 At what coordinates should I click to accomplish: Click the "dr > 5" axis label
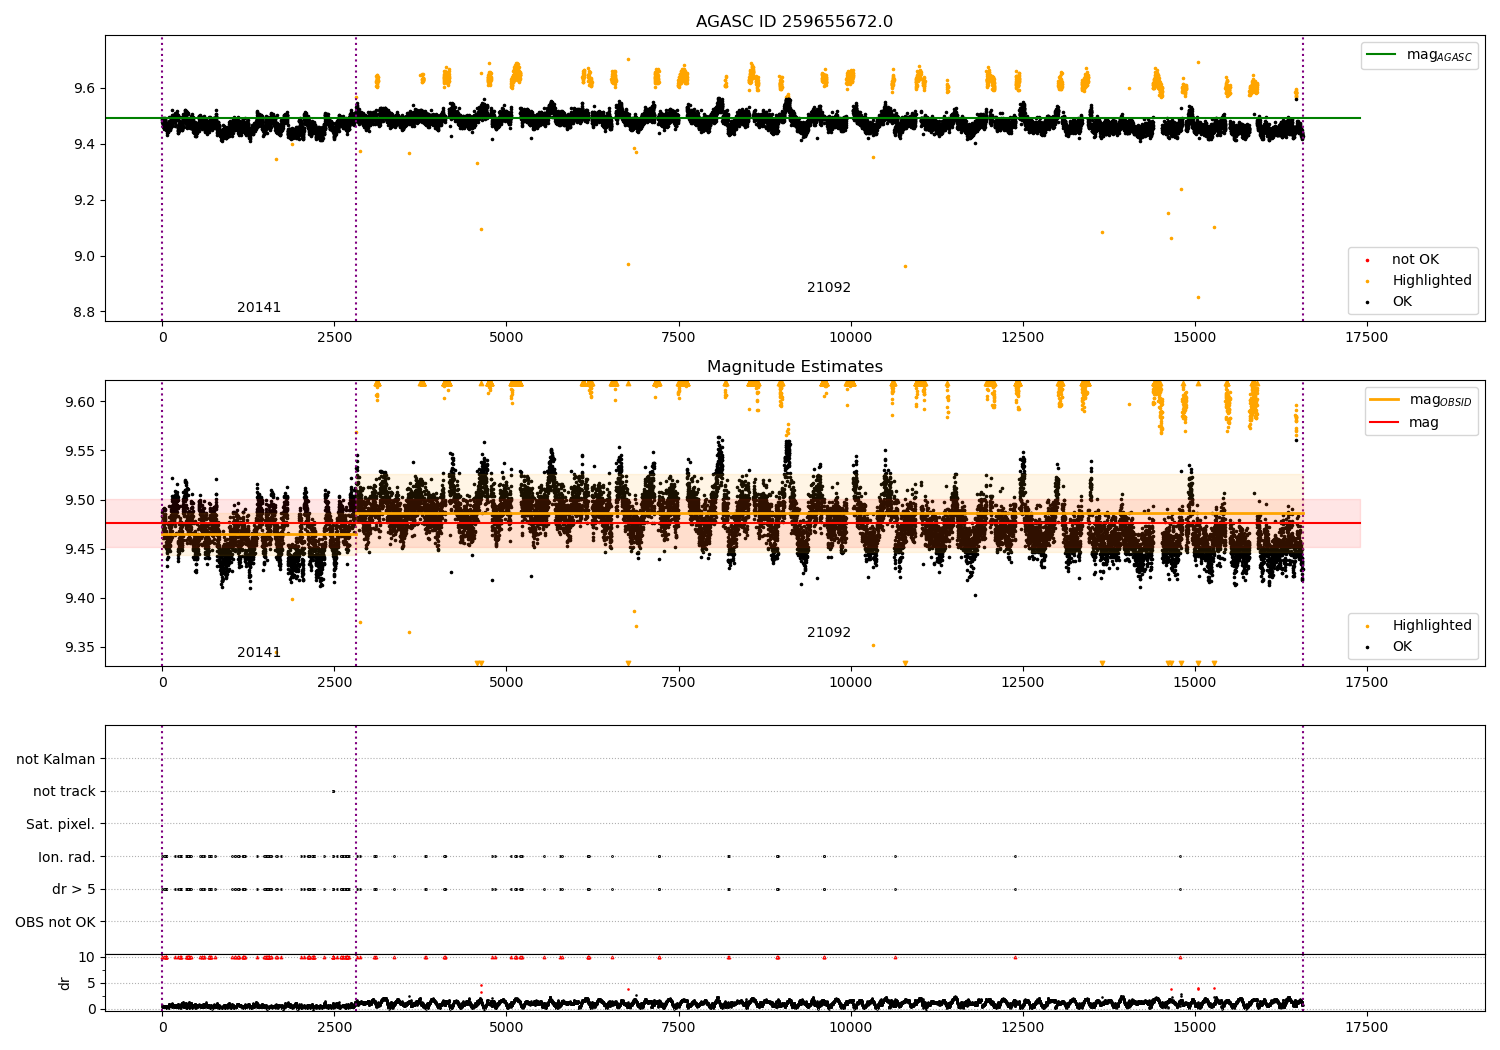click(x=73, y=889)
